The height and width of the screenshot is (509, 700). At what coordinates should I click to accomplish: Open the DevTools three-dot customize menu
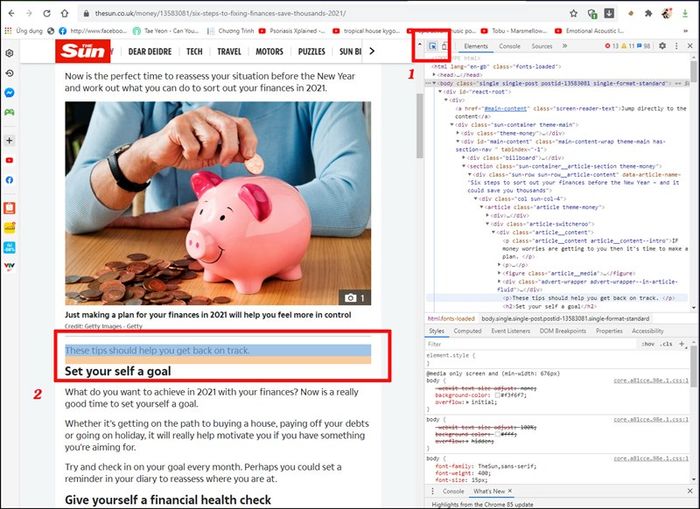[x=676, y=46]
